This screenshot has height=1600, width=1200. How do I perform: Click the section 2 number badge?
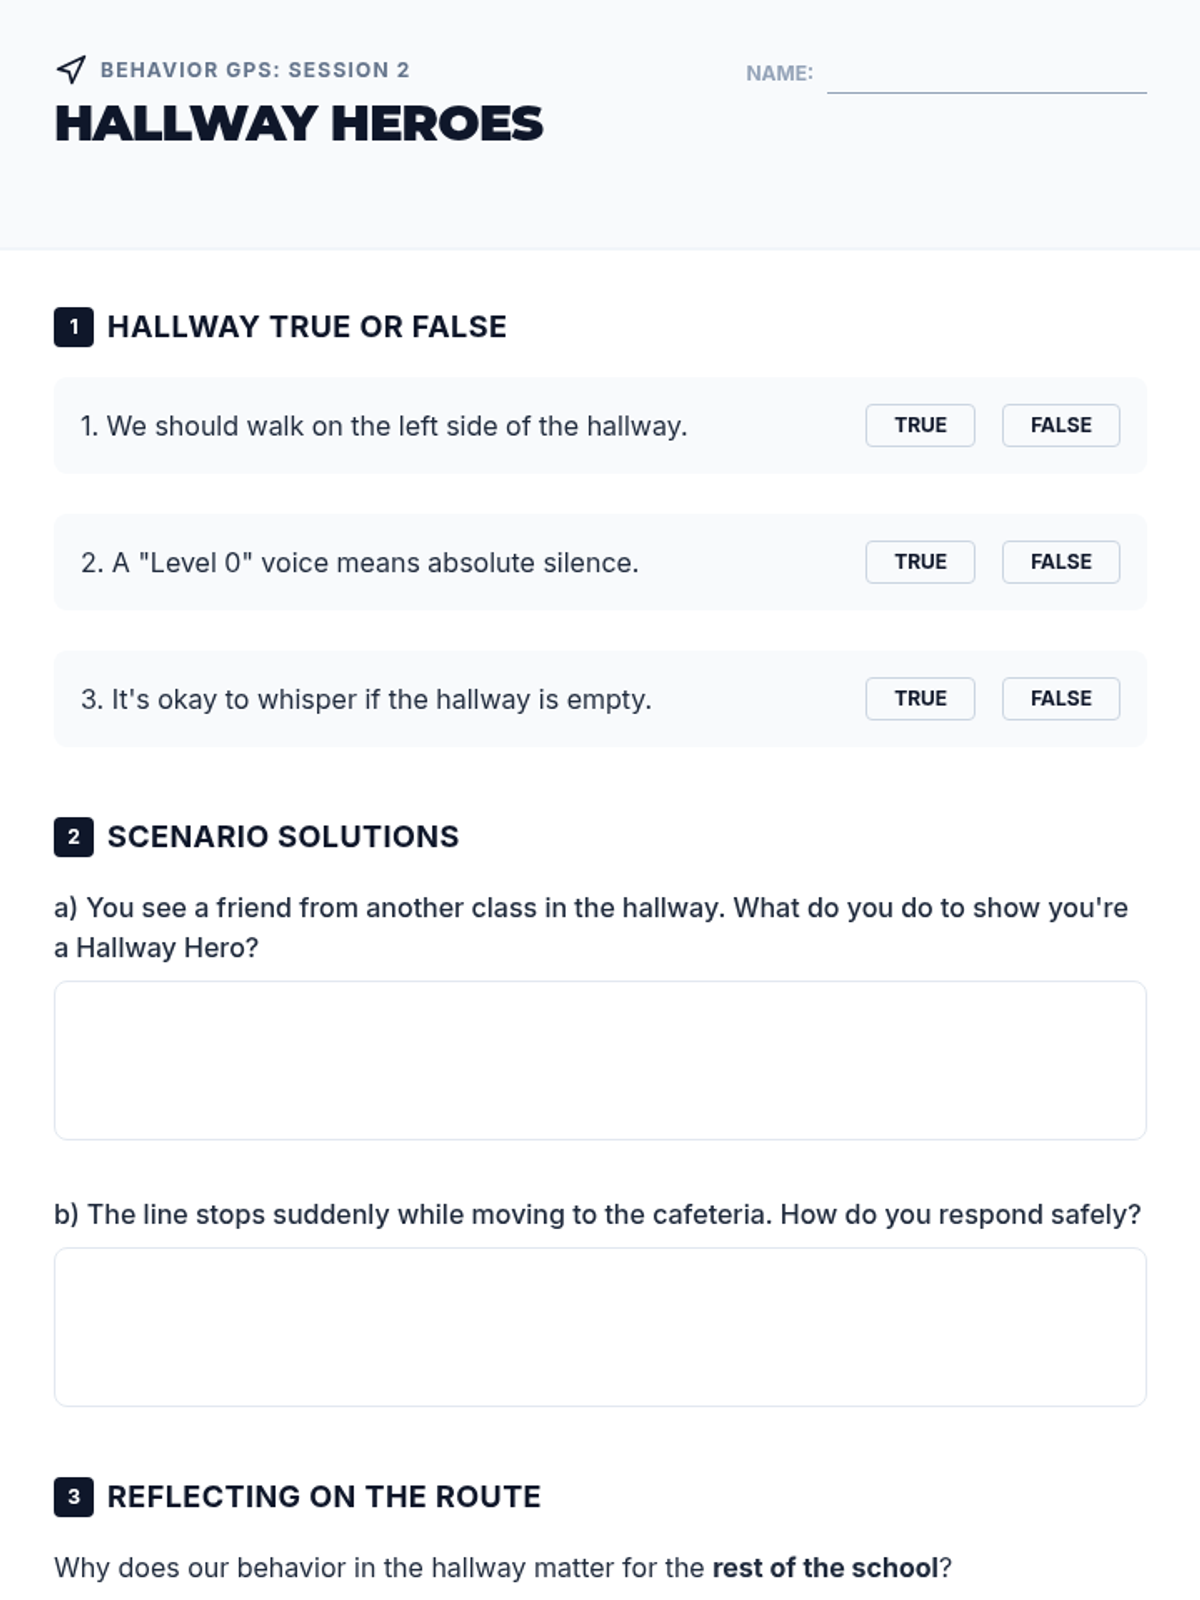(x=73, y=837)
